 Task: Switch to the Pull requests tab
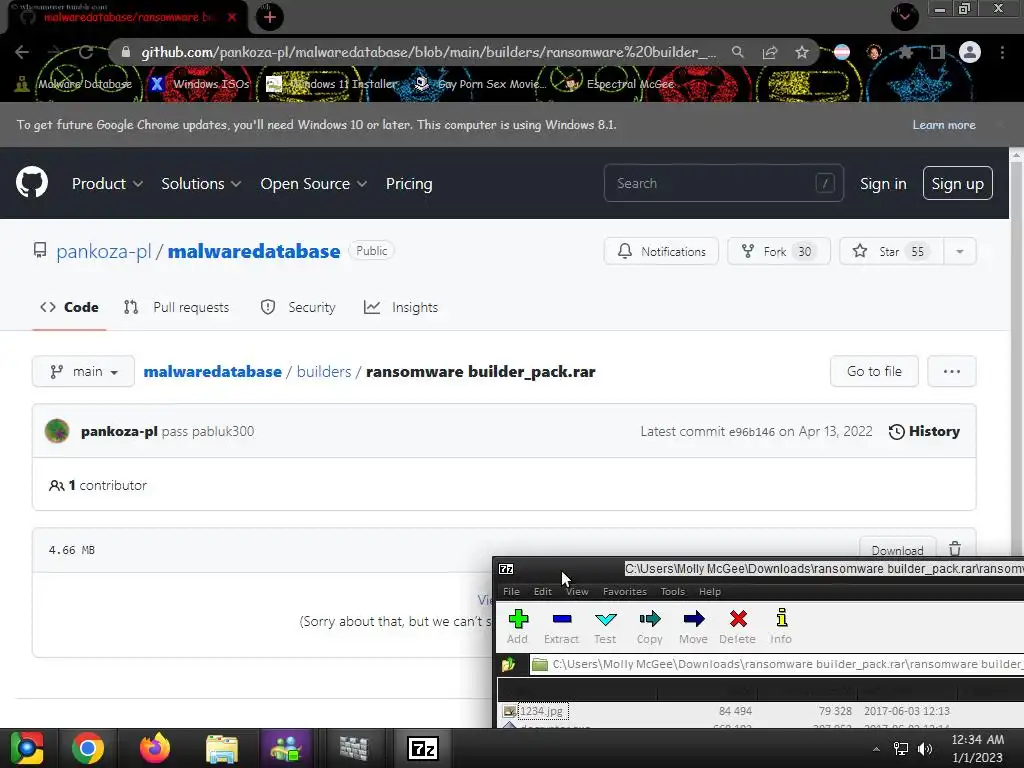176,308
